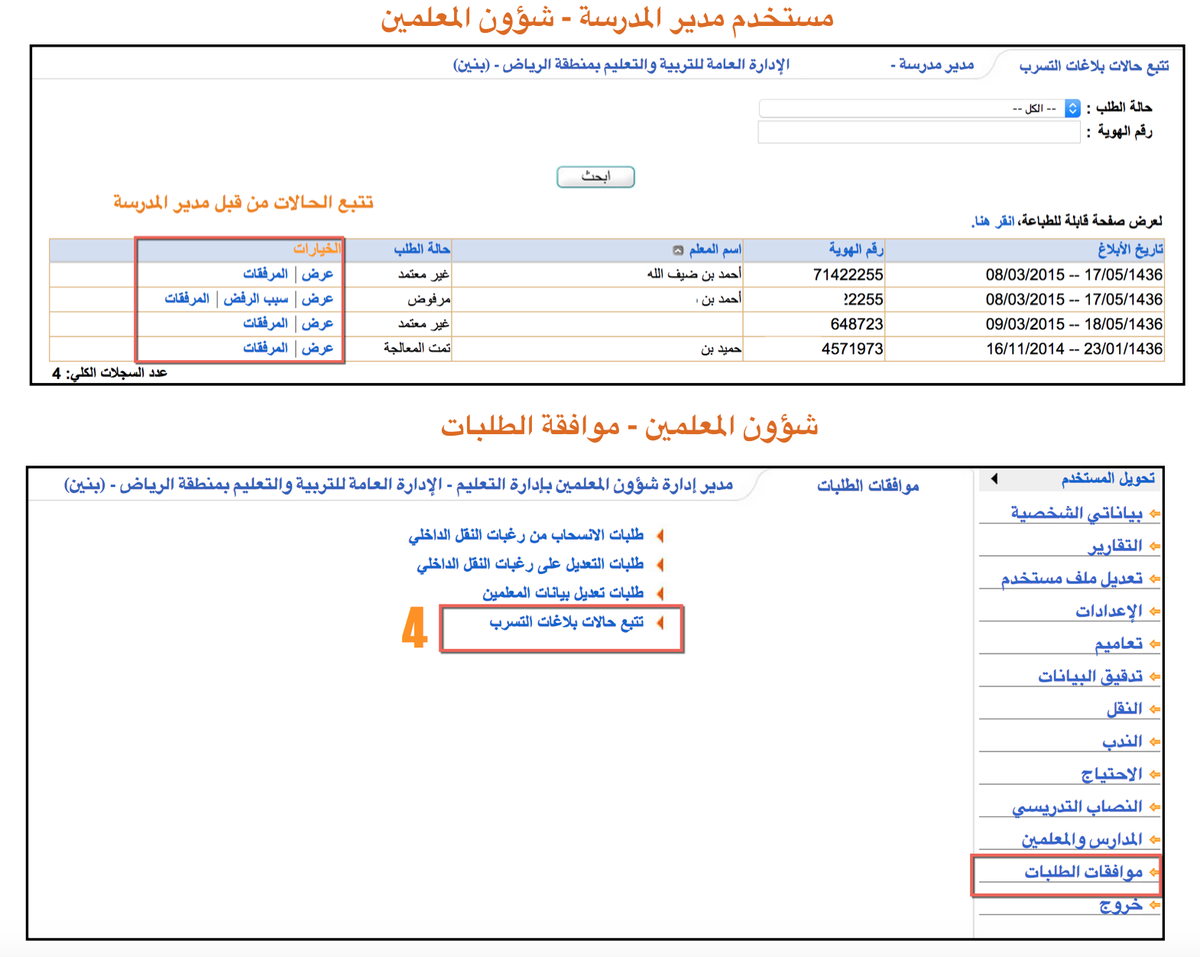This screenshot has height=957, width=1200.
Task: Focus the رقم الهوية search input field
Action: click(x=919, y=133)
